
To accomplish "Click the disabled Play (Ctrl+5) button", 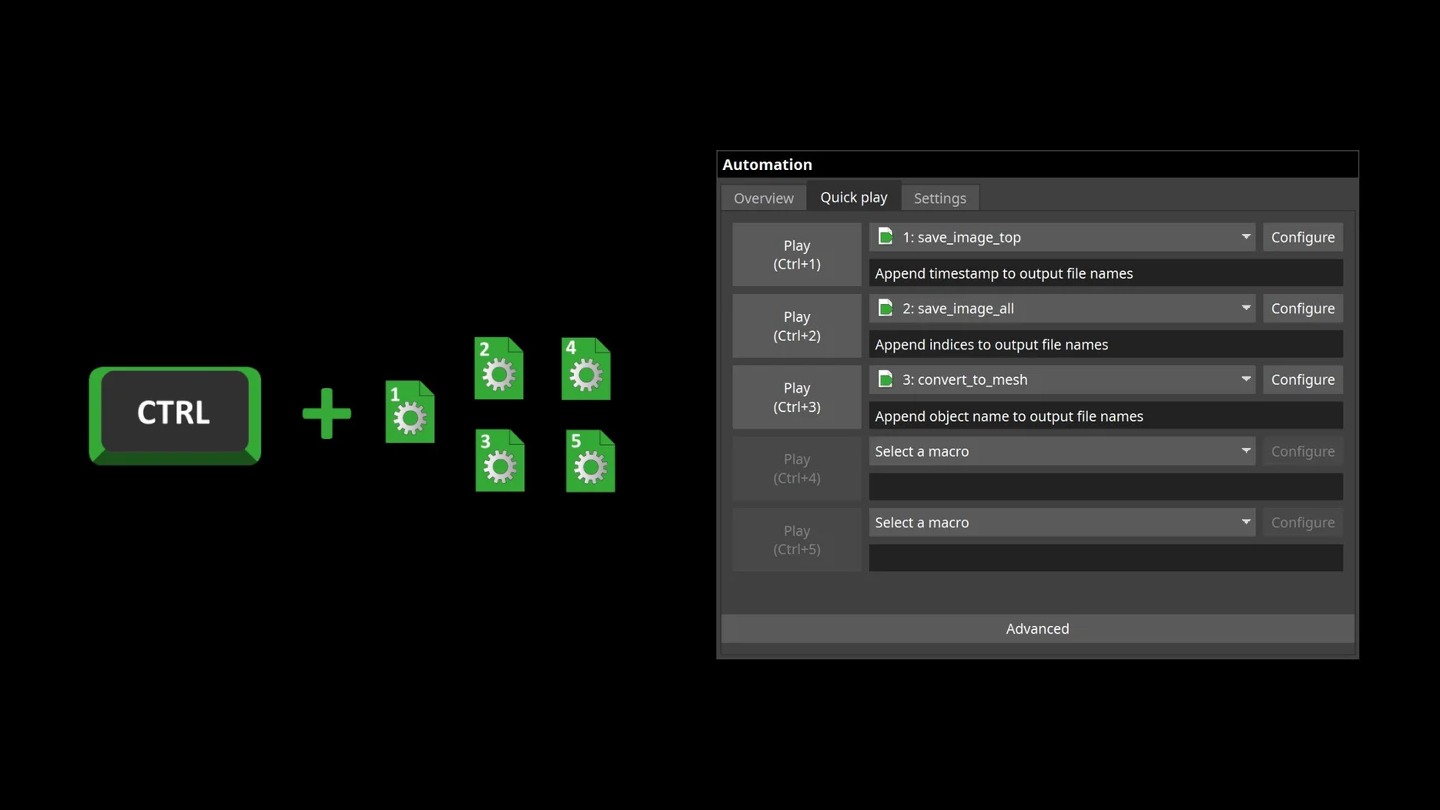I will (797, 540).
